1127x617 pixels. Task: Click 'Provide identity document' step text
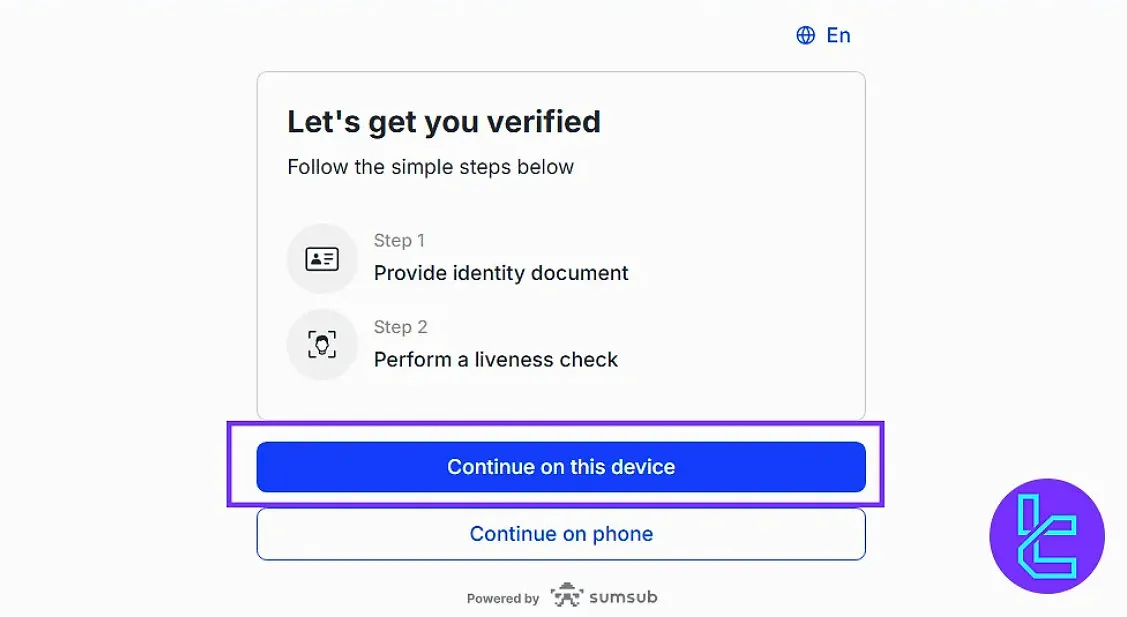[x=501, y=273]
